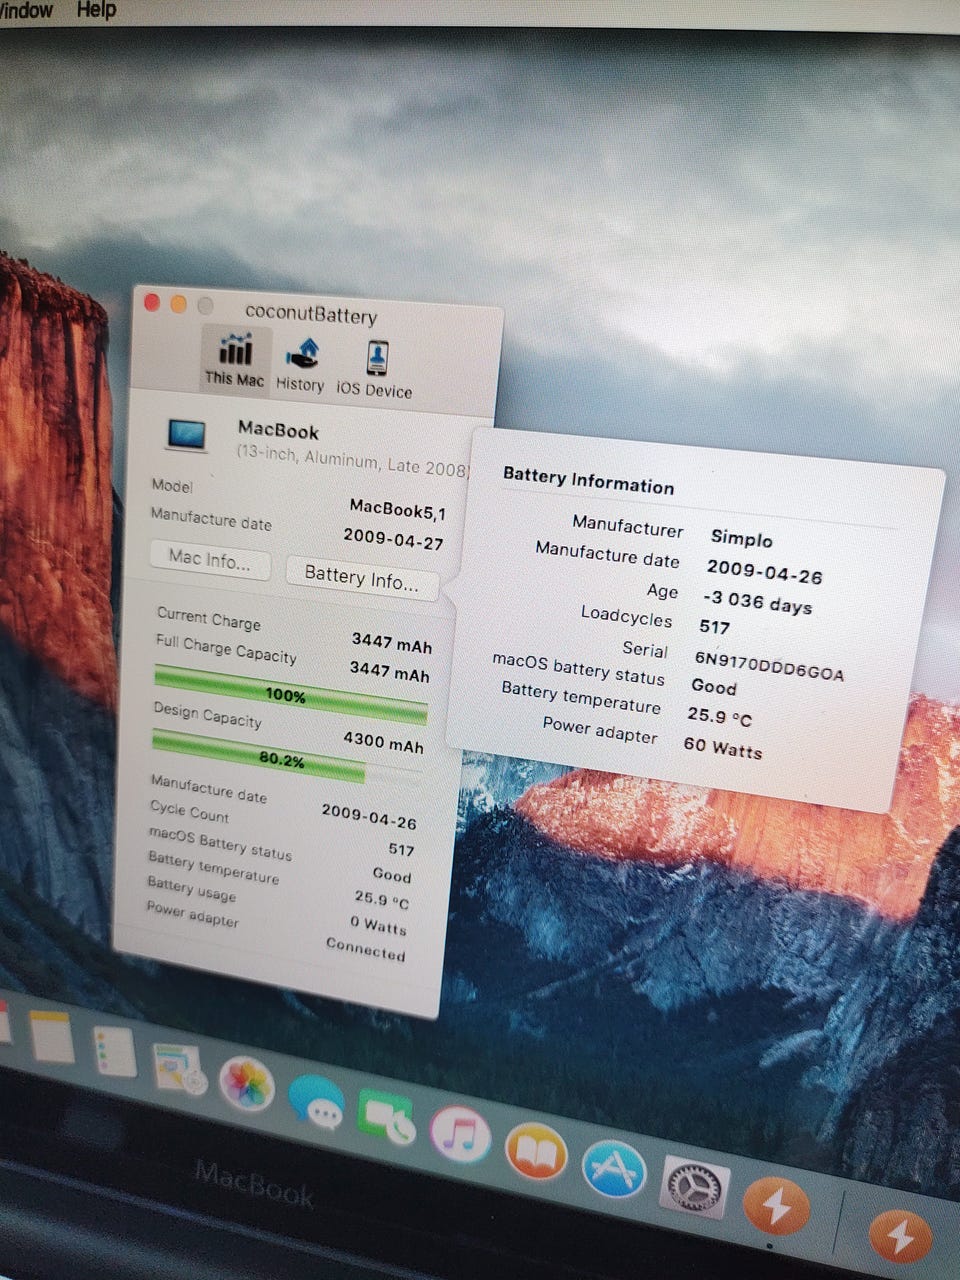The width and height of the screenshot is (960, 1280).
Task: Open the Photos app in the dock
Action: pyautogui.click(x=246, y=1084)
